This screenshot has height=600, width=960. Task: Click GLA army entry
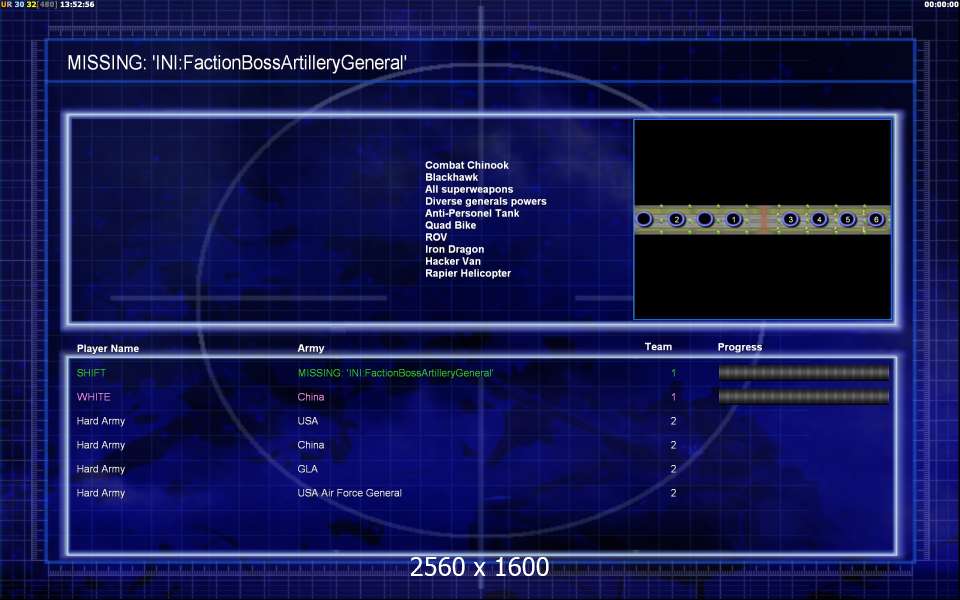[308, 469]
